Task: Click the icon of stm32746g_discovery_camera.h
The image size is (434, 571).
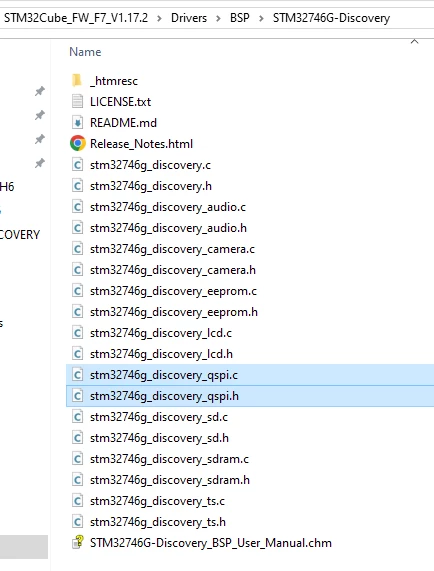Action: click(x=77, y=270)
